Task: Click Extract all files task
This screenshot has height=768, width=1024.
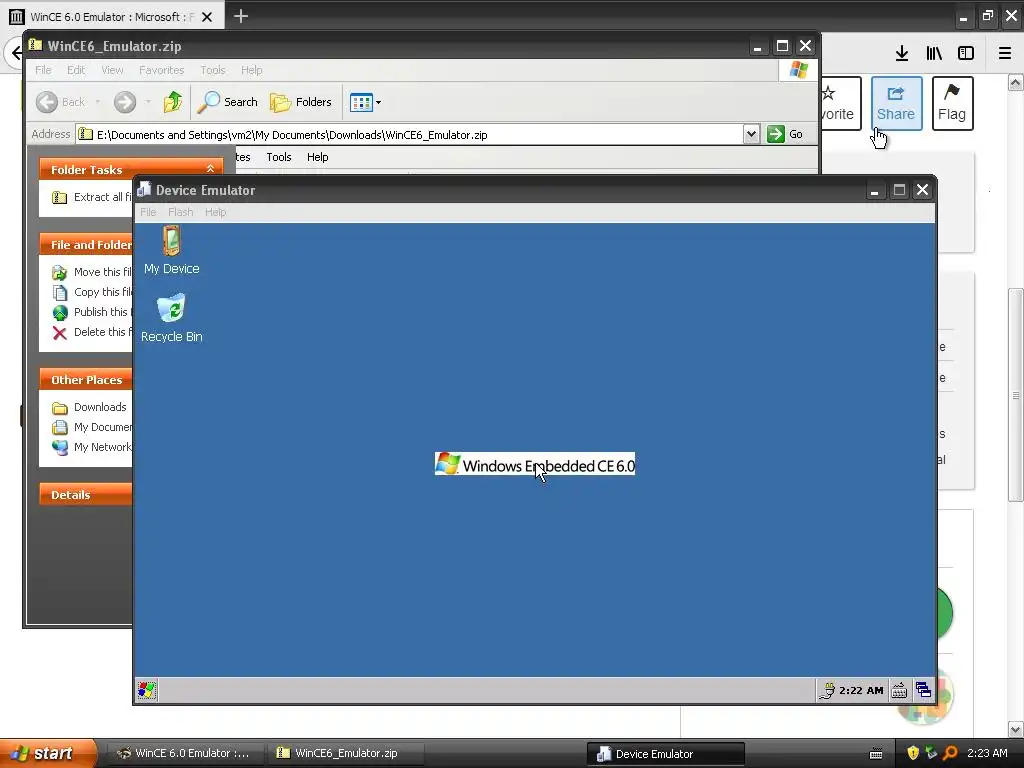Action: pyautogui.click(x=91, y=197)
